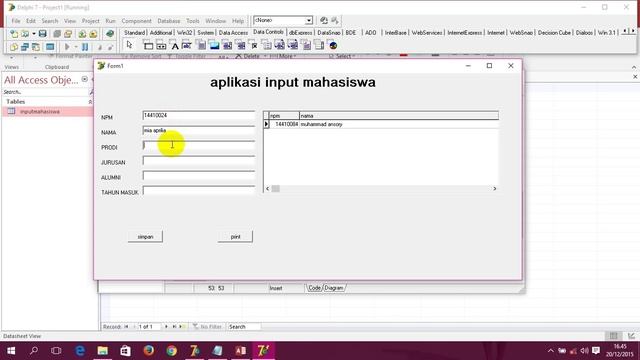The height and width of the screenshot is (360, 640).
Task: Click the NPM input field
Action: point(199,116)
